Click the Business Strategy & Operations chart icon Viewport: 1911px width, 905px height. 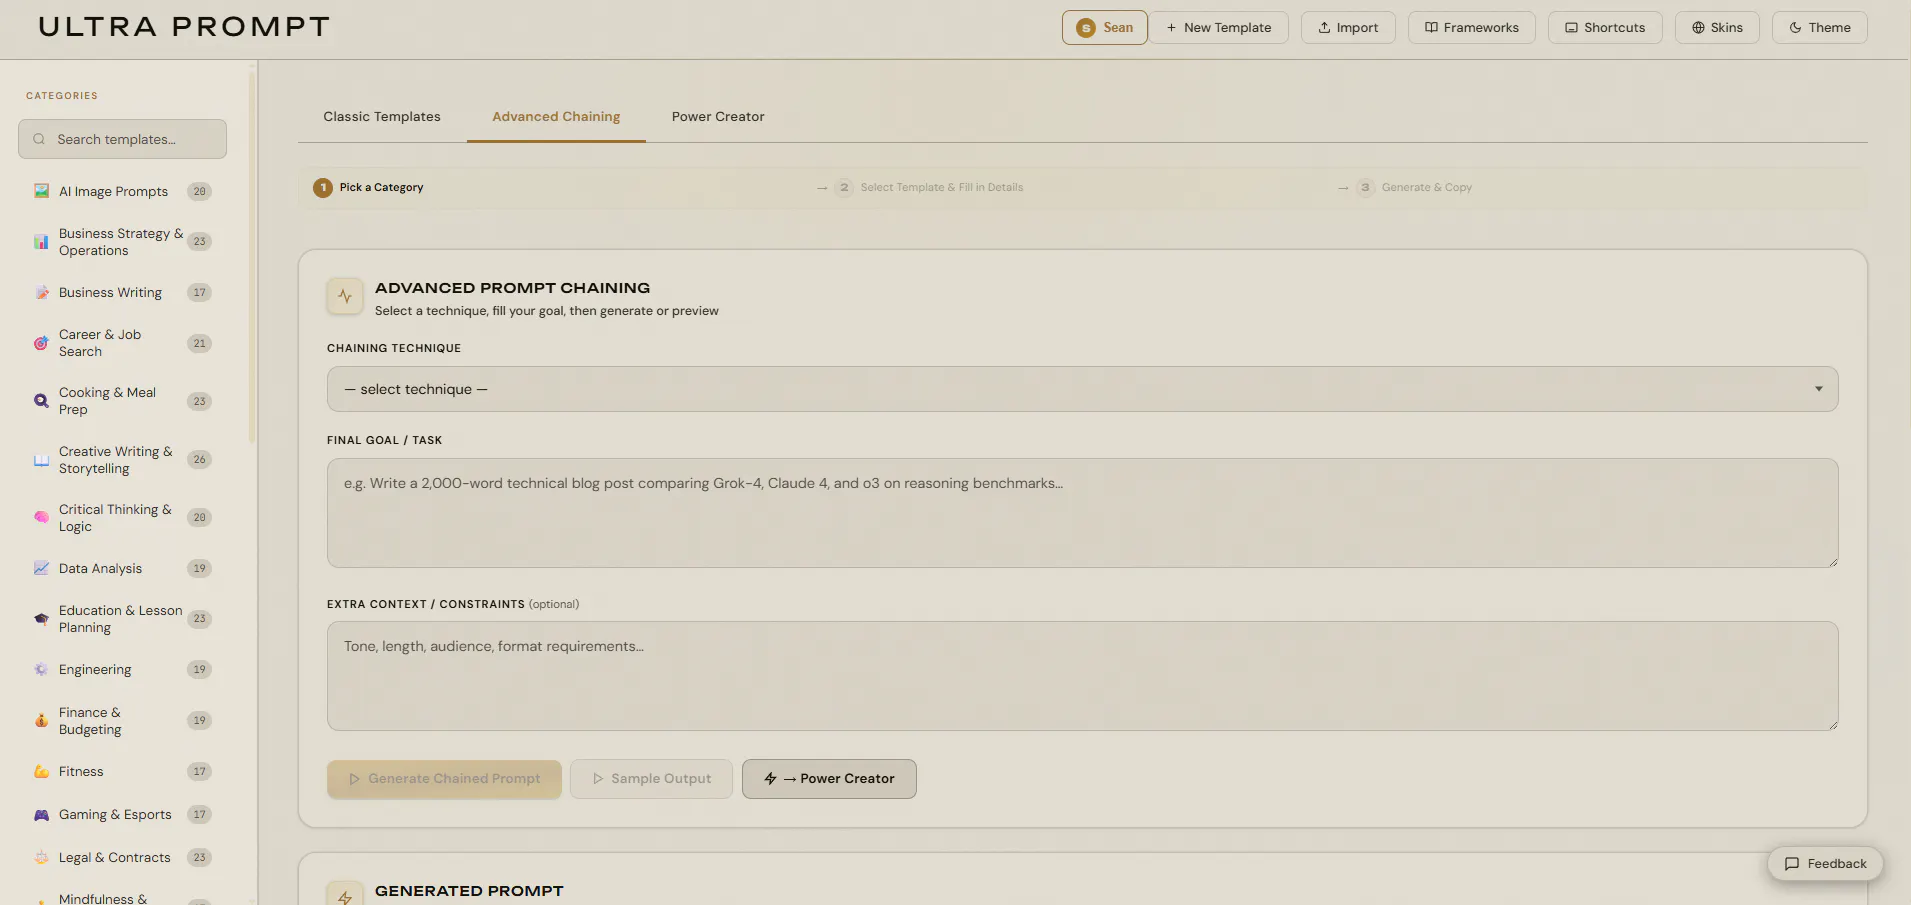click(x=41, y=242)
